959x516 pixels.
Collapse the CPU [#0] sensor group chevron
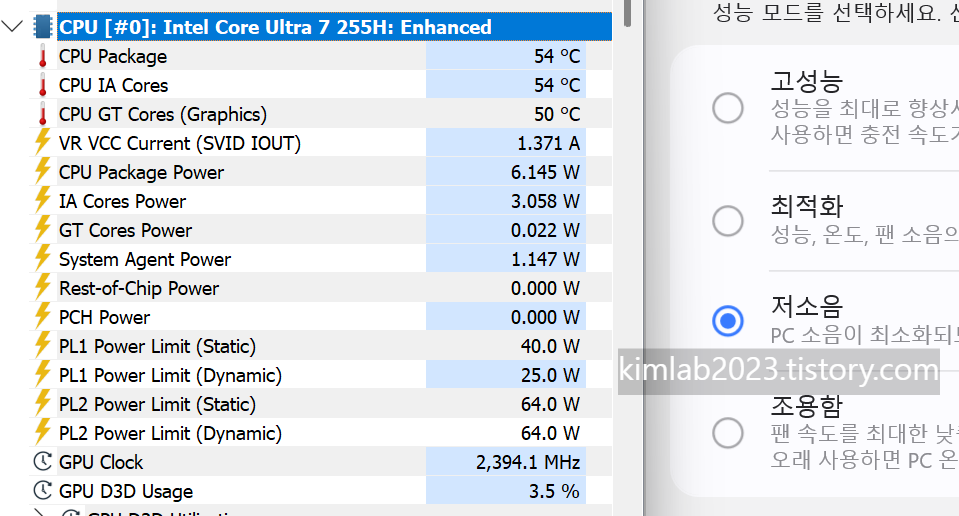click(x=12, y=26)
